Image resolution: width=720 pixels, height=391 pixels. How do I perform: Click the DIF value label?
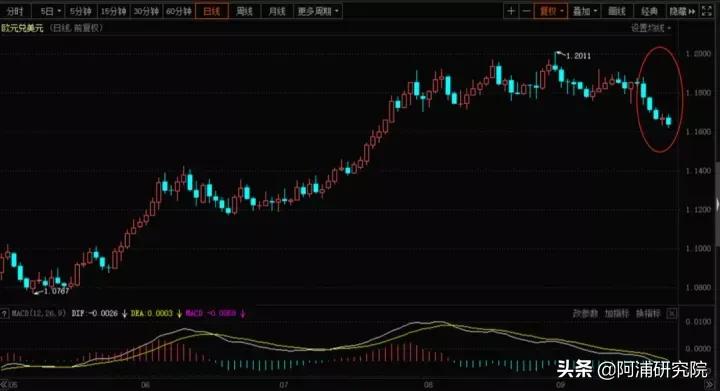[x=95, y=313]
